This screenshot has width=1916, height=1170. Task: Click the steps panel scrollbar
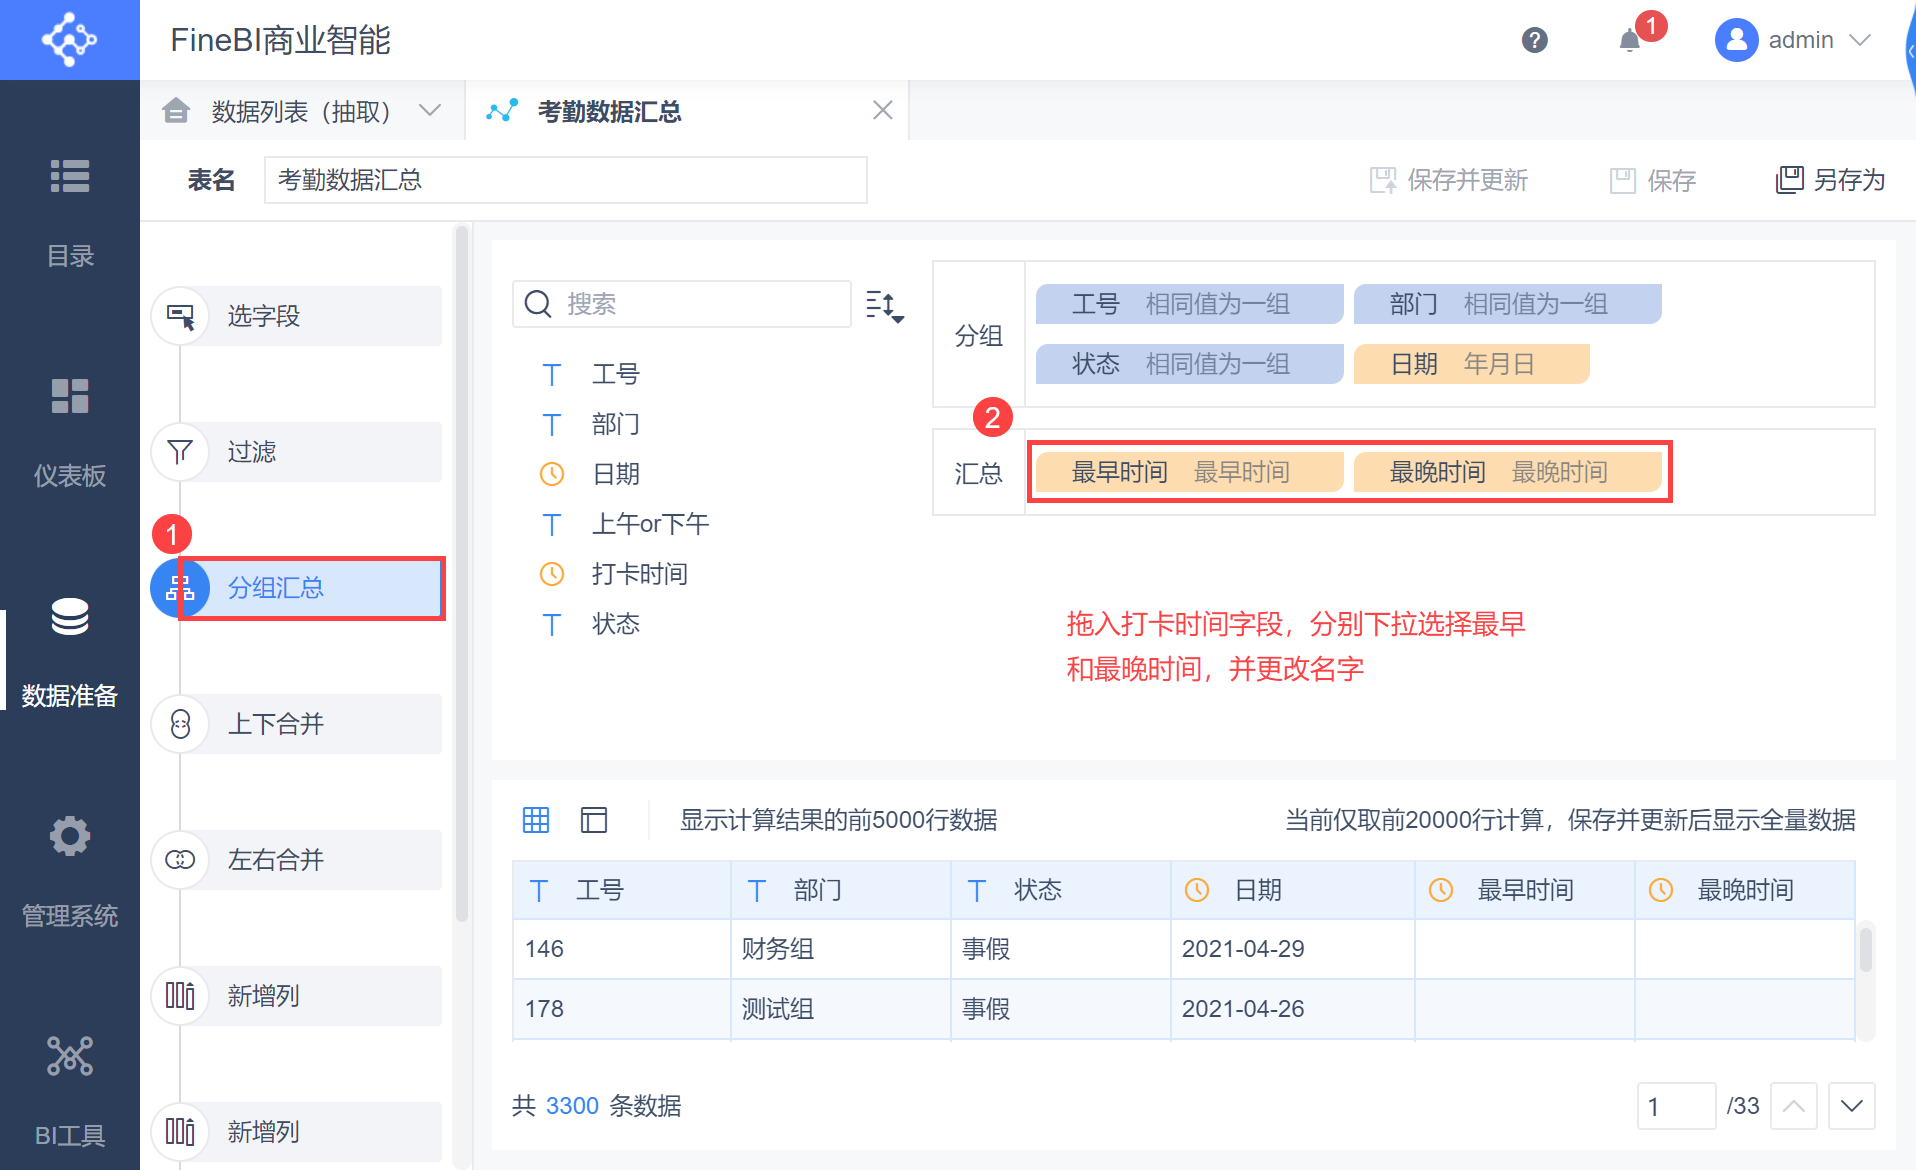click(461, 572)
